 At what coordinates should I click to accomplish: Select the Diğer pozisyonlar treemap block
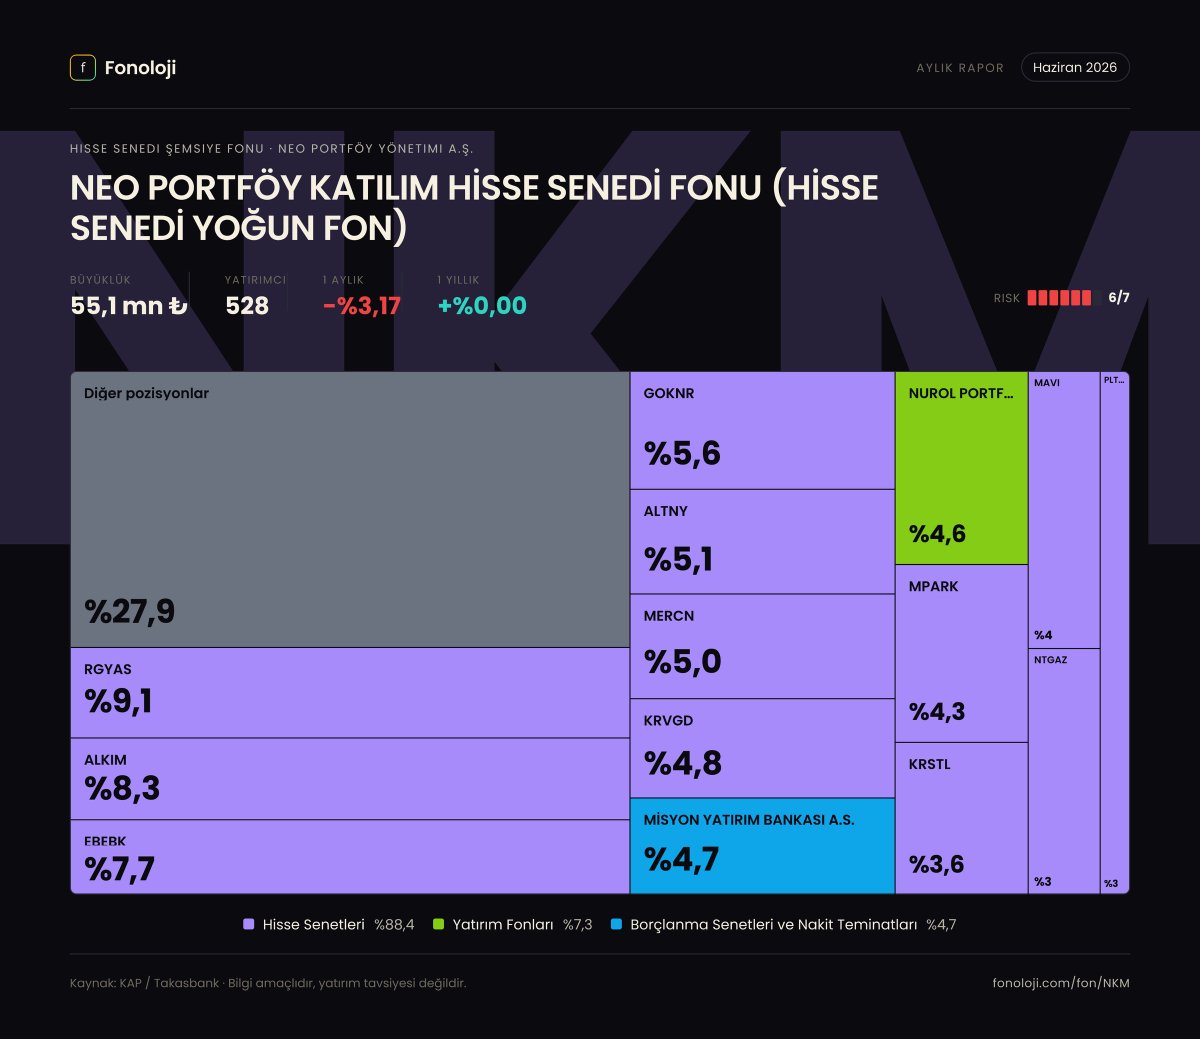pyautogui.click(x=350, y=510)
